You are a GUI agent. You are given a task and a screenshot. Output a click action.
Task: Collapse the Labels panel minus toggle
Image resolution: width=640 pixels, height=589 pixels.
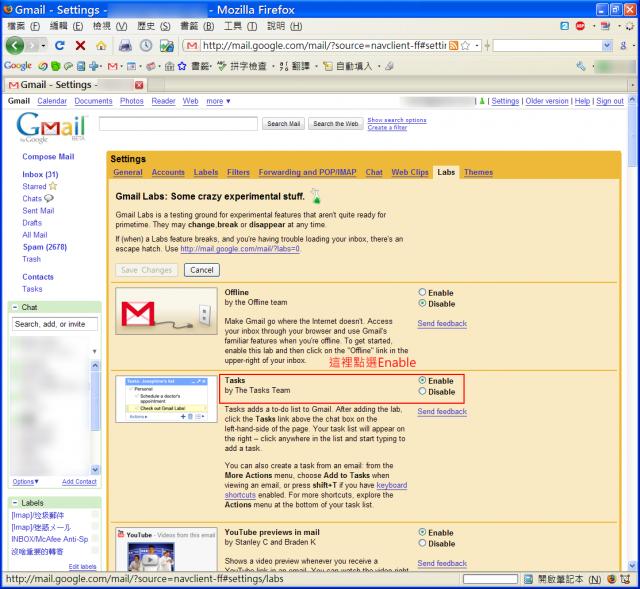coord(15,503)
